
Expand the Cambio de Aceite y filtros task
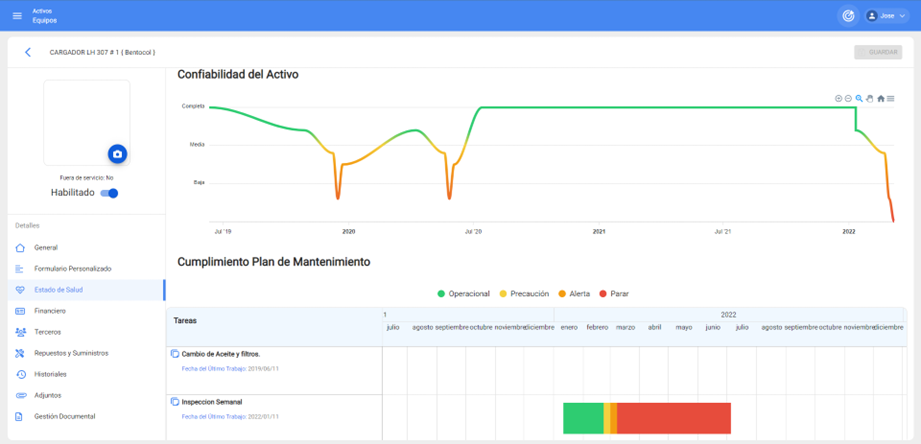[175, 354]
